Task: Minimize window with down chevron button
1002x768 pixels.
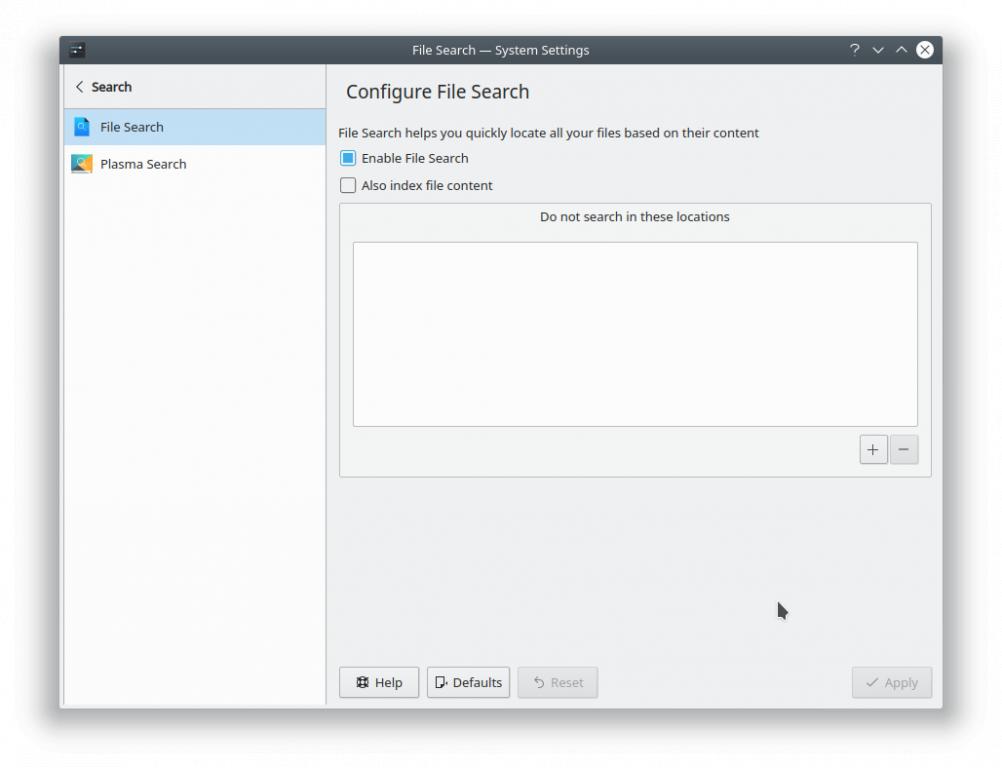Action: (x=878, y=50)
